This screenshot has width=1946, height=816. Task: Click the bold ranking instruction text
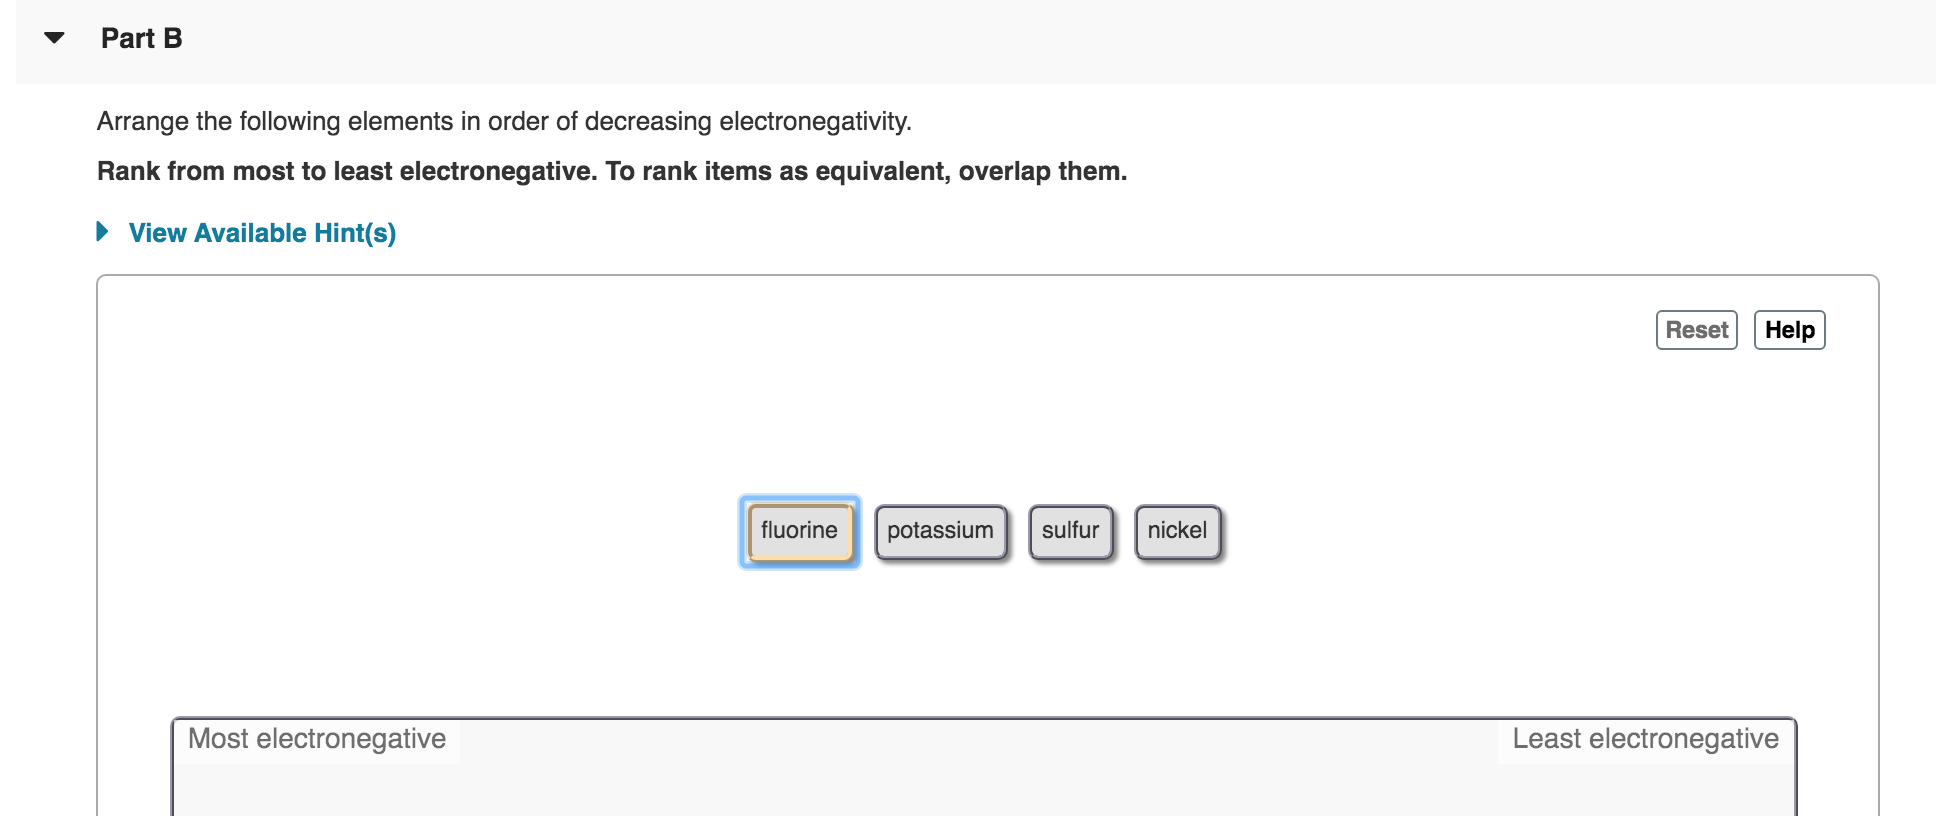611,171
